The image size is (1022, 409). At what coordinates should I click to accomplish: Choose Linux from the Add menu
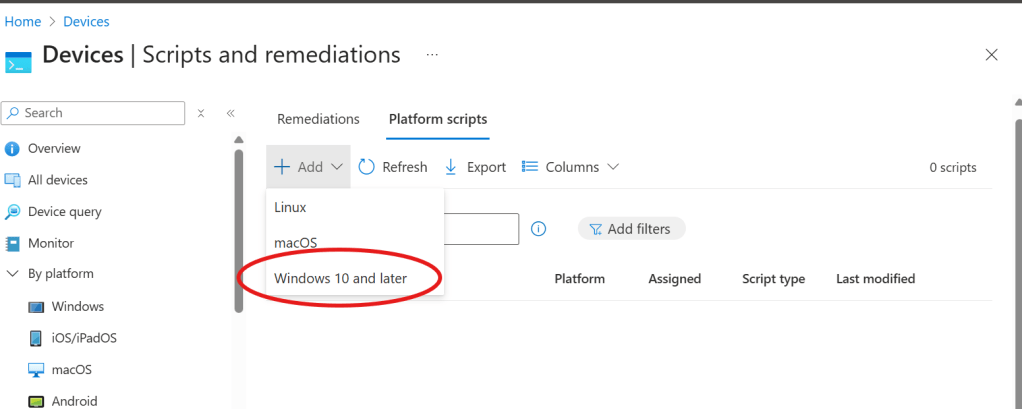(x=290, y=207)
